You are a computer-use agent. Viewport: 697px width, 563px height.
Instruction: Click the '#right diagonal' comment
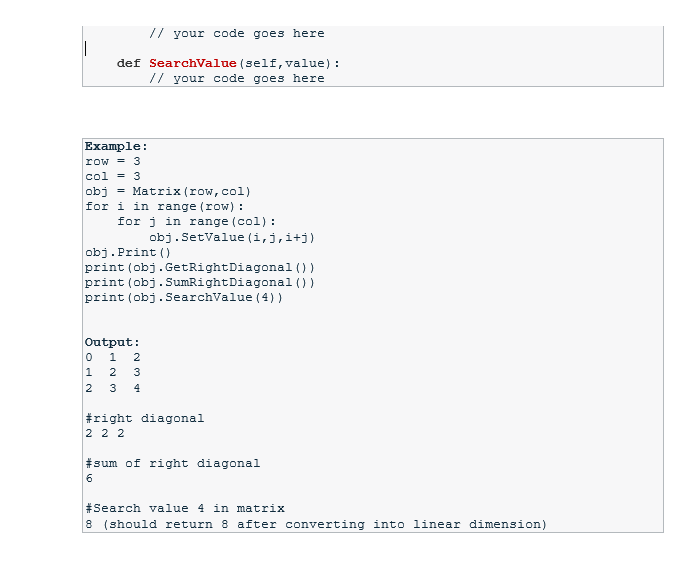(144, 418)
